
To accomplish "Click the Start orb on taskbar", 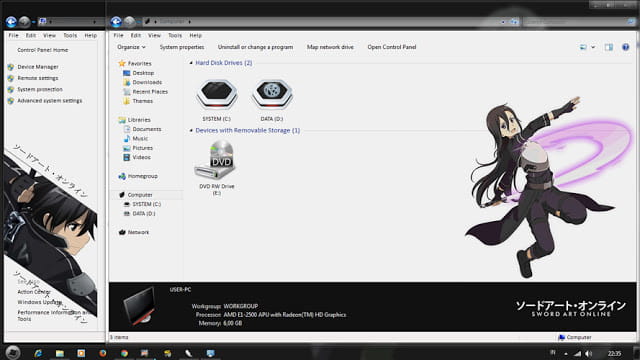I will [12, 353].
